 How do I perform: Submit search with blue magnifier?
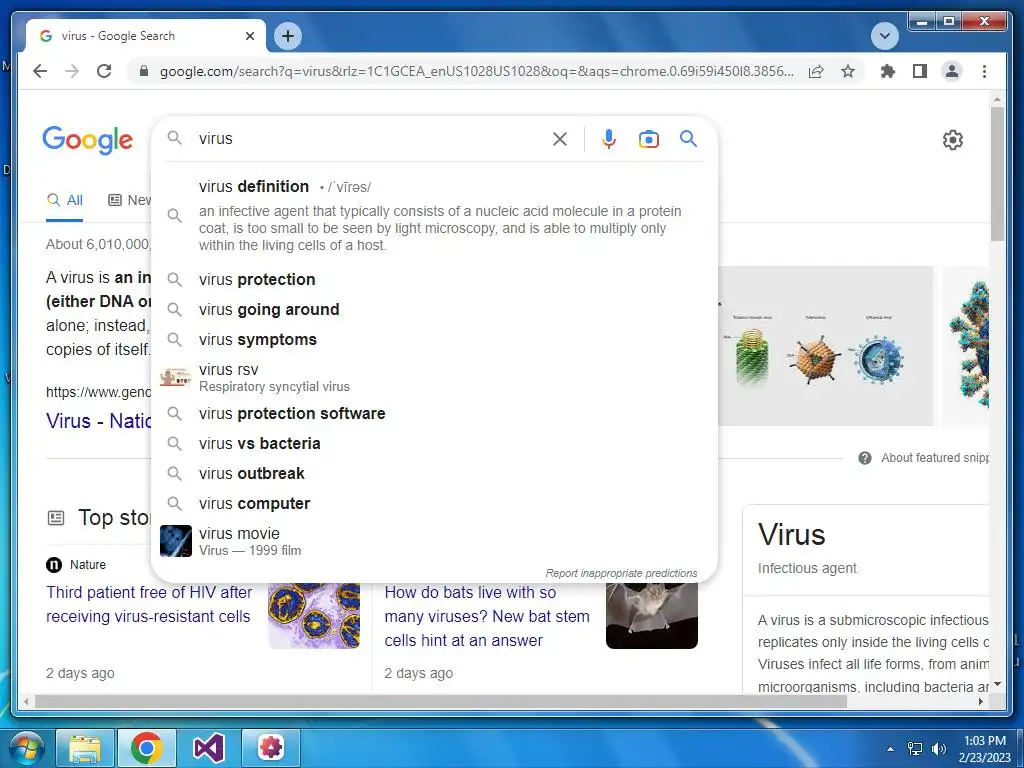(x=688, y=138)
